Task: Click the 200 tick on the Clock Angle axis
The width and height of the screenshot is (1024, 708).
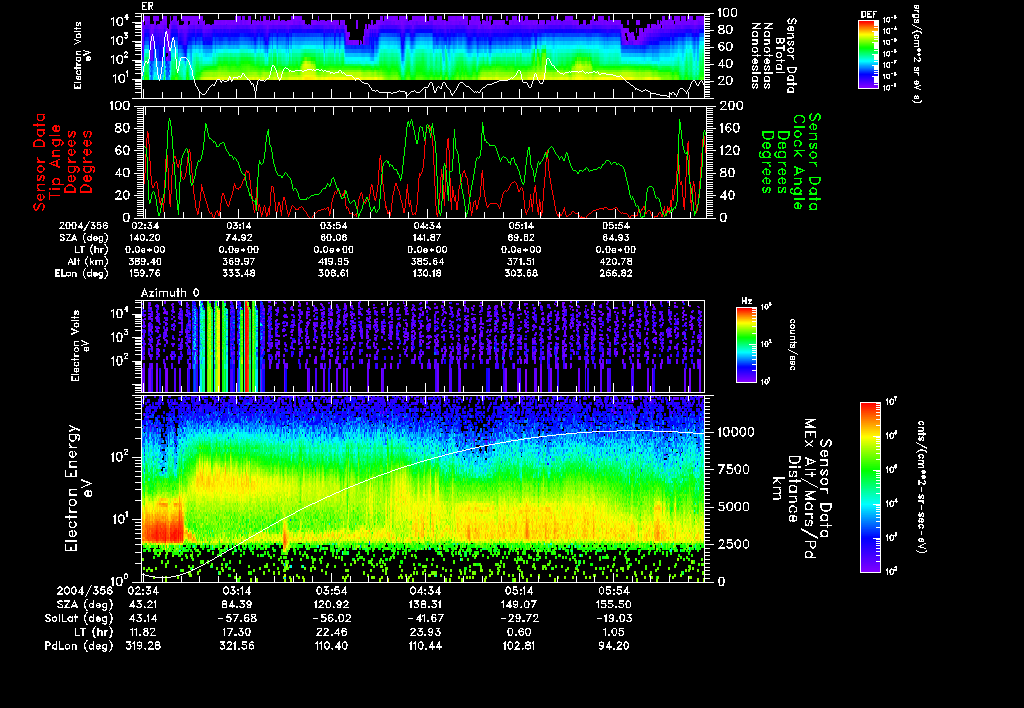Action: pos(731,106)
